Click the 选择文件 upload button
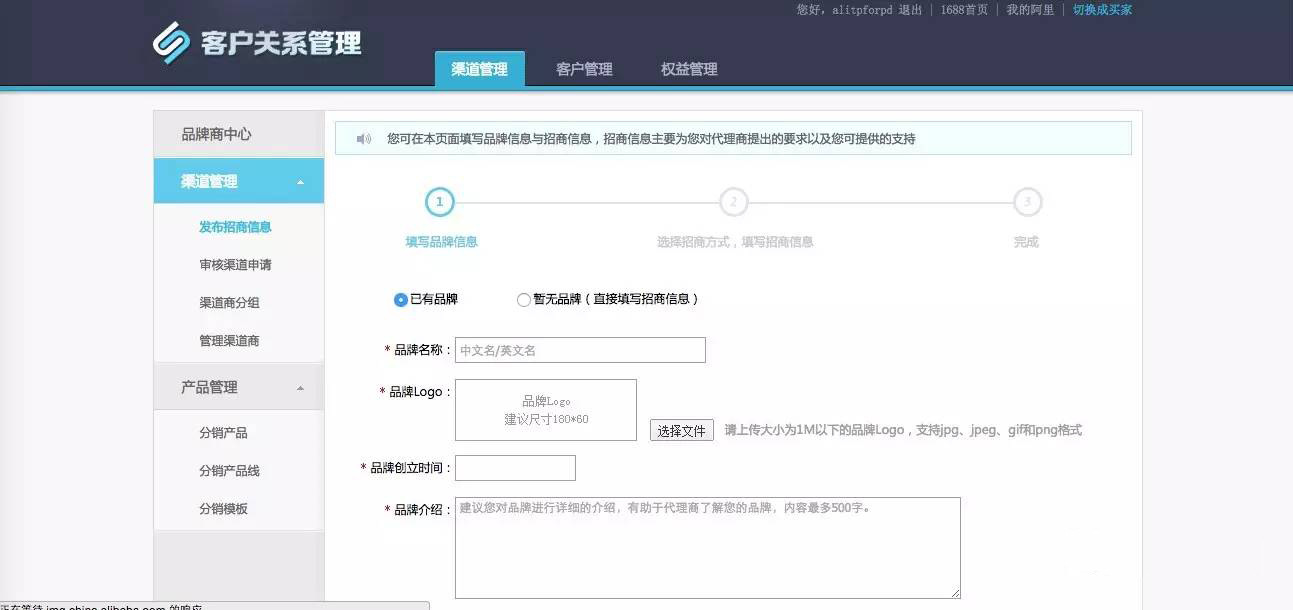Viewport: 1293px width, 610px height. [x=682, y=431]
